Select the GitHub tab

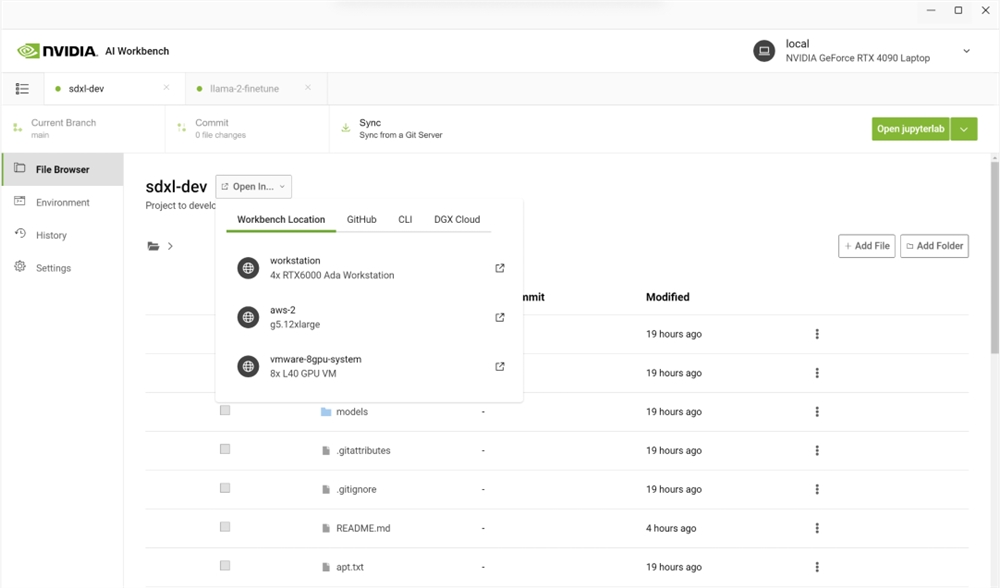click(362, 219)
